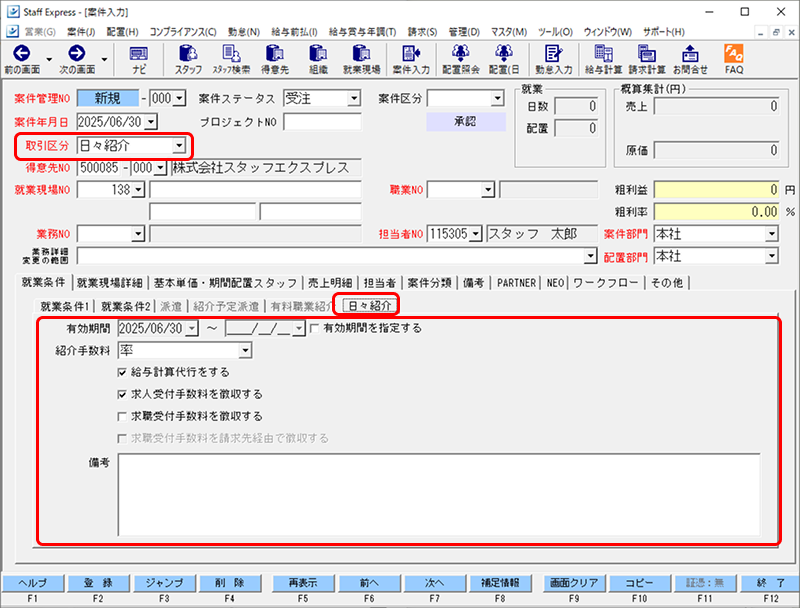800x608 pixels.
Task: Click the 補足情報 F8 button
Action: pyautogui.click(x=500, y=582)
